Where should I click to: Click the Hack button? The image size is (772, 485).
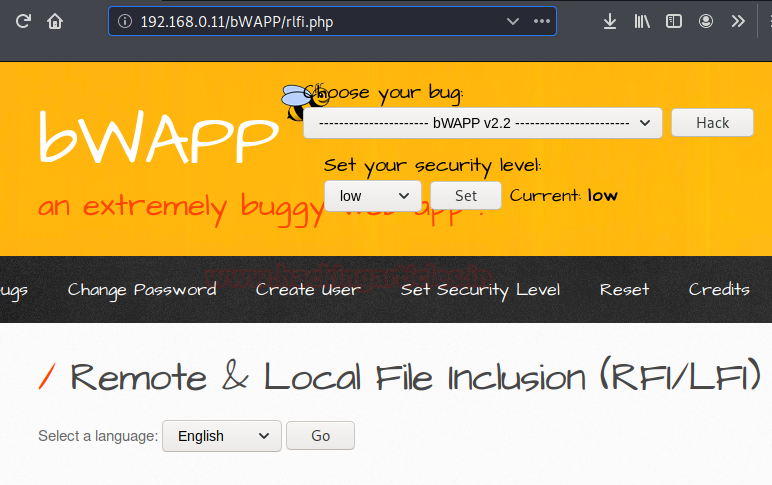[x=712, y=123]
